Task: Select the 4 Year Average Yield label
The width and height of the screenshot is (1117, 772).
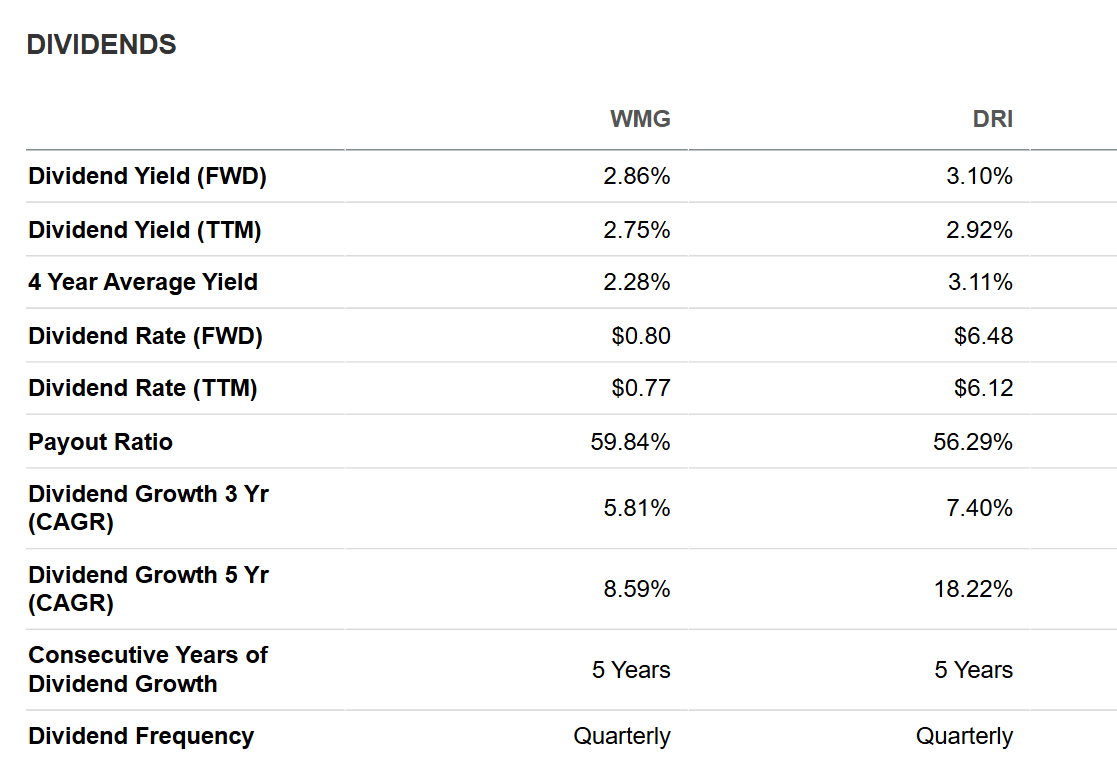Action: tap(143, 282)
